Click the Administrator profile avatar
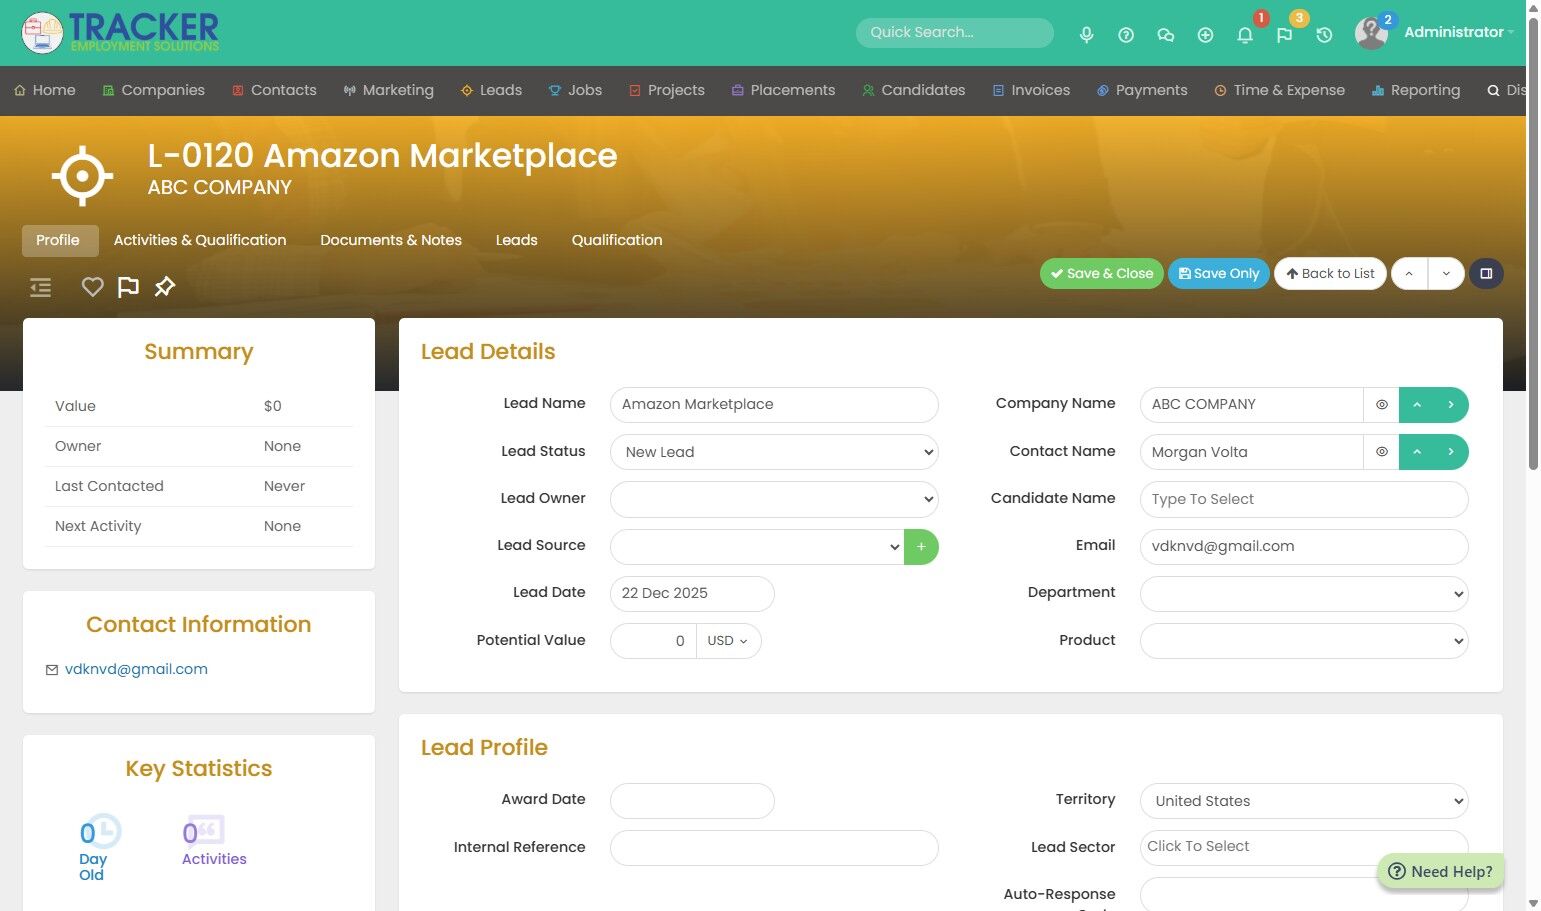This screenshot has height=911, width=1541. pyautogui.click(x=1371, y=33)
